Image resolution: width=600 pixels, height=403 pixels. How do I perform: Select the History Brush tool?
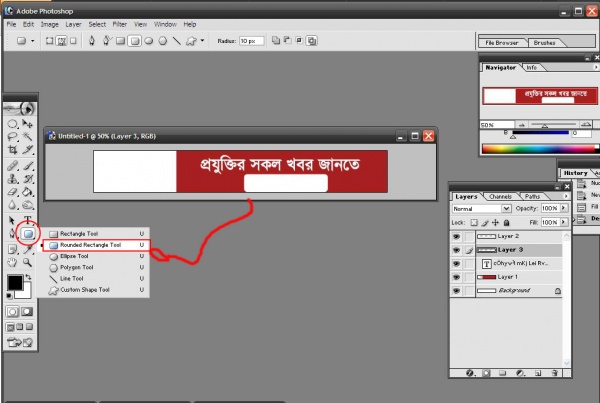(x=27, y=179)
